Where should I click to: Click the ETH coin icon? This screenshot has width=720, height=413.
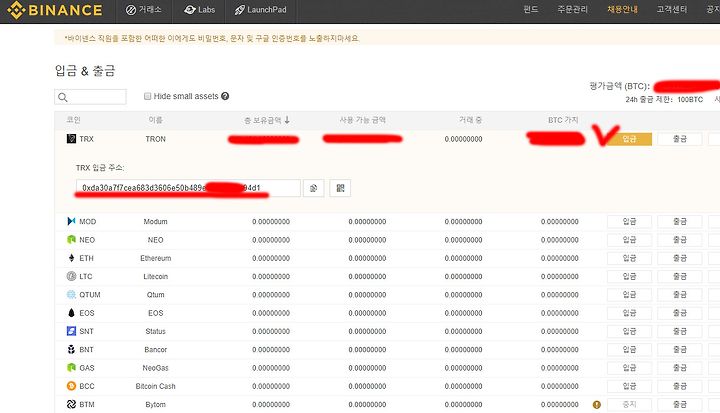pyautogui.click(x=71, y=258)
